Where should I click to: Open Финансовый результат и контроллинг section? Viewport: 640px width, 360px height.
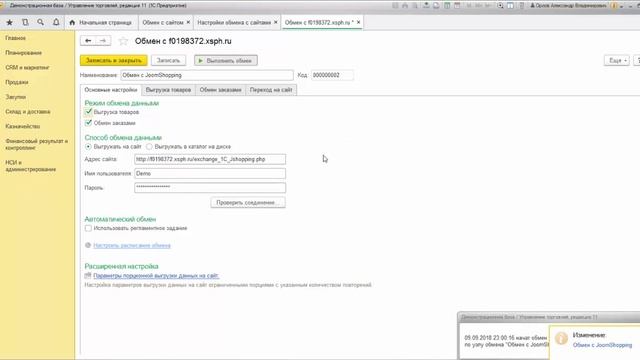pyautogui.click(x=37, y=144)
